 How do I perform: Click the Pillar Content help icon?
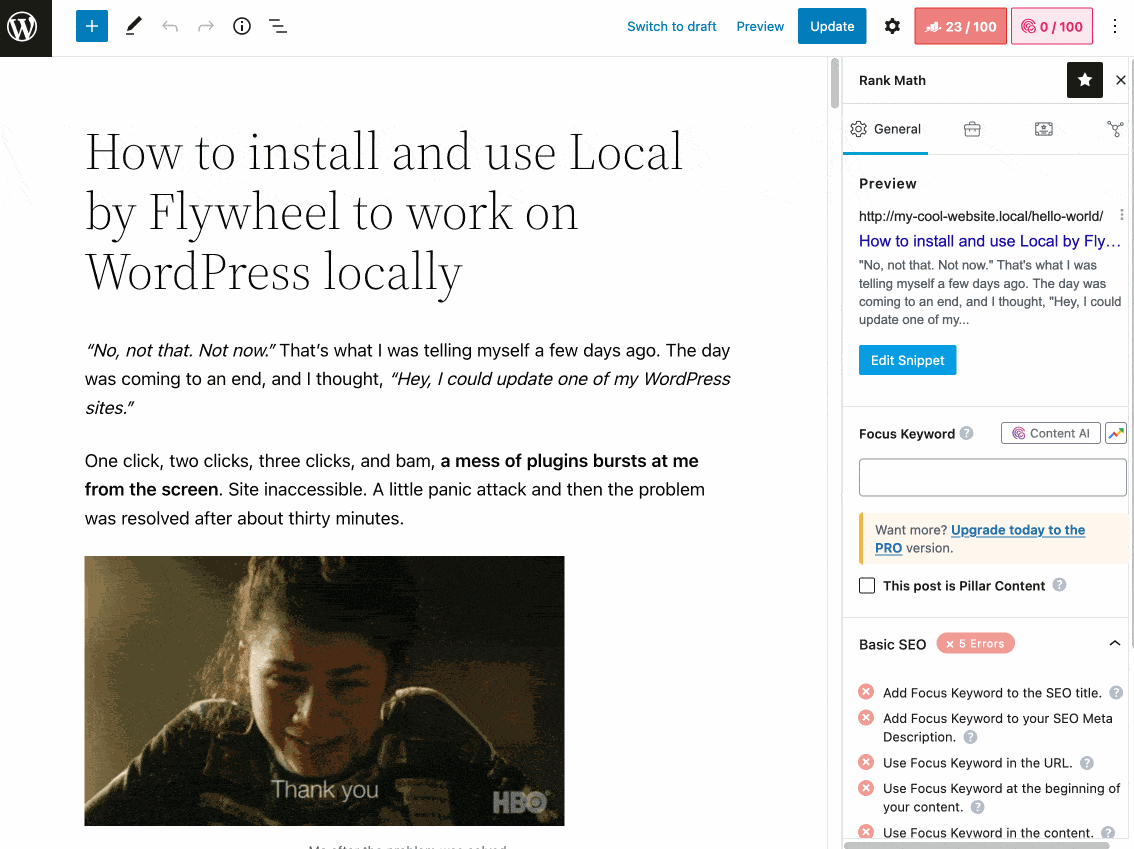(1059, 585)
